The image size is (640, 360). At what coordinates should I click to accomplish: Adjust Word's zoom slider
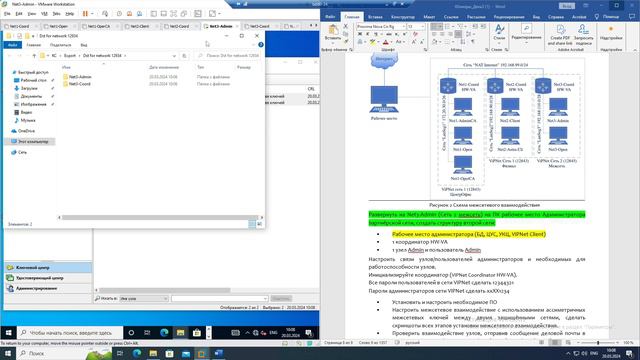(x=598, y=343)
